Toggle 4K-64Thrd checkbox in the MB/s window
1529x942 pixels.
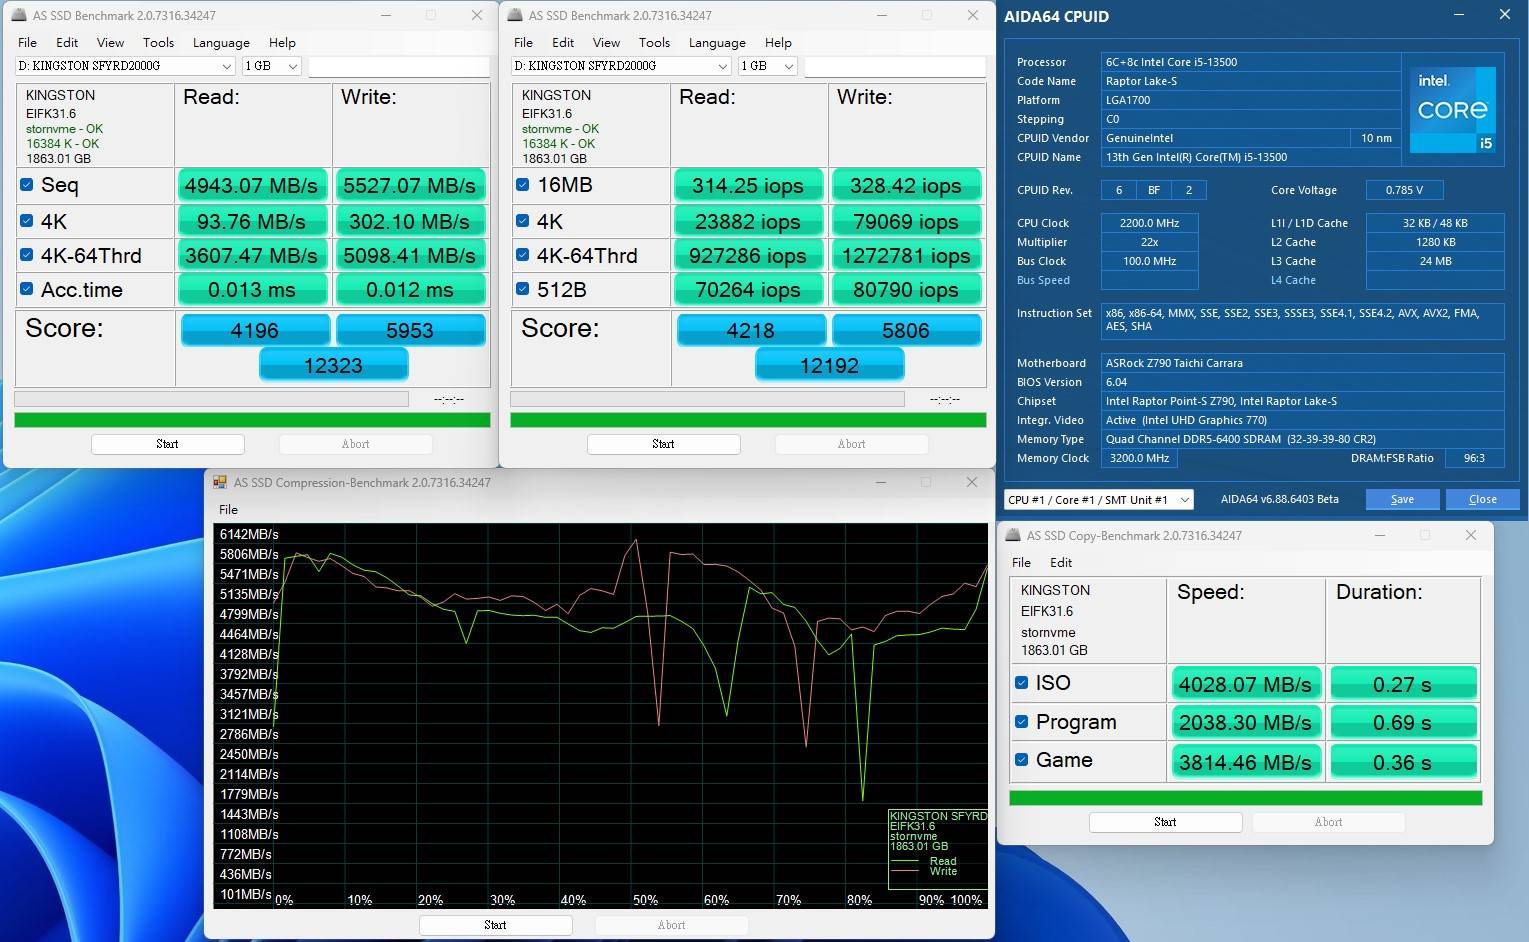click(x=27, y=255)
